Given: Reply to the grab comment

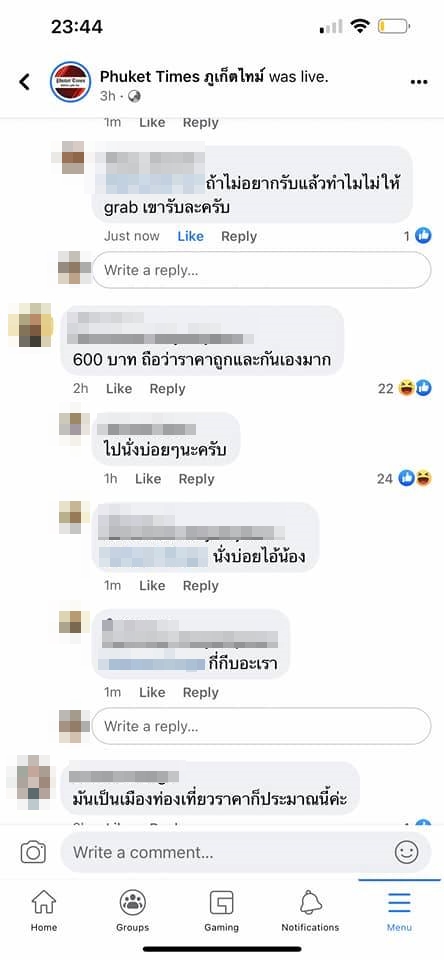Looking at the screenshot, I should [239, 236].
